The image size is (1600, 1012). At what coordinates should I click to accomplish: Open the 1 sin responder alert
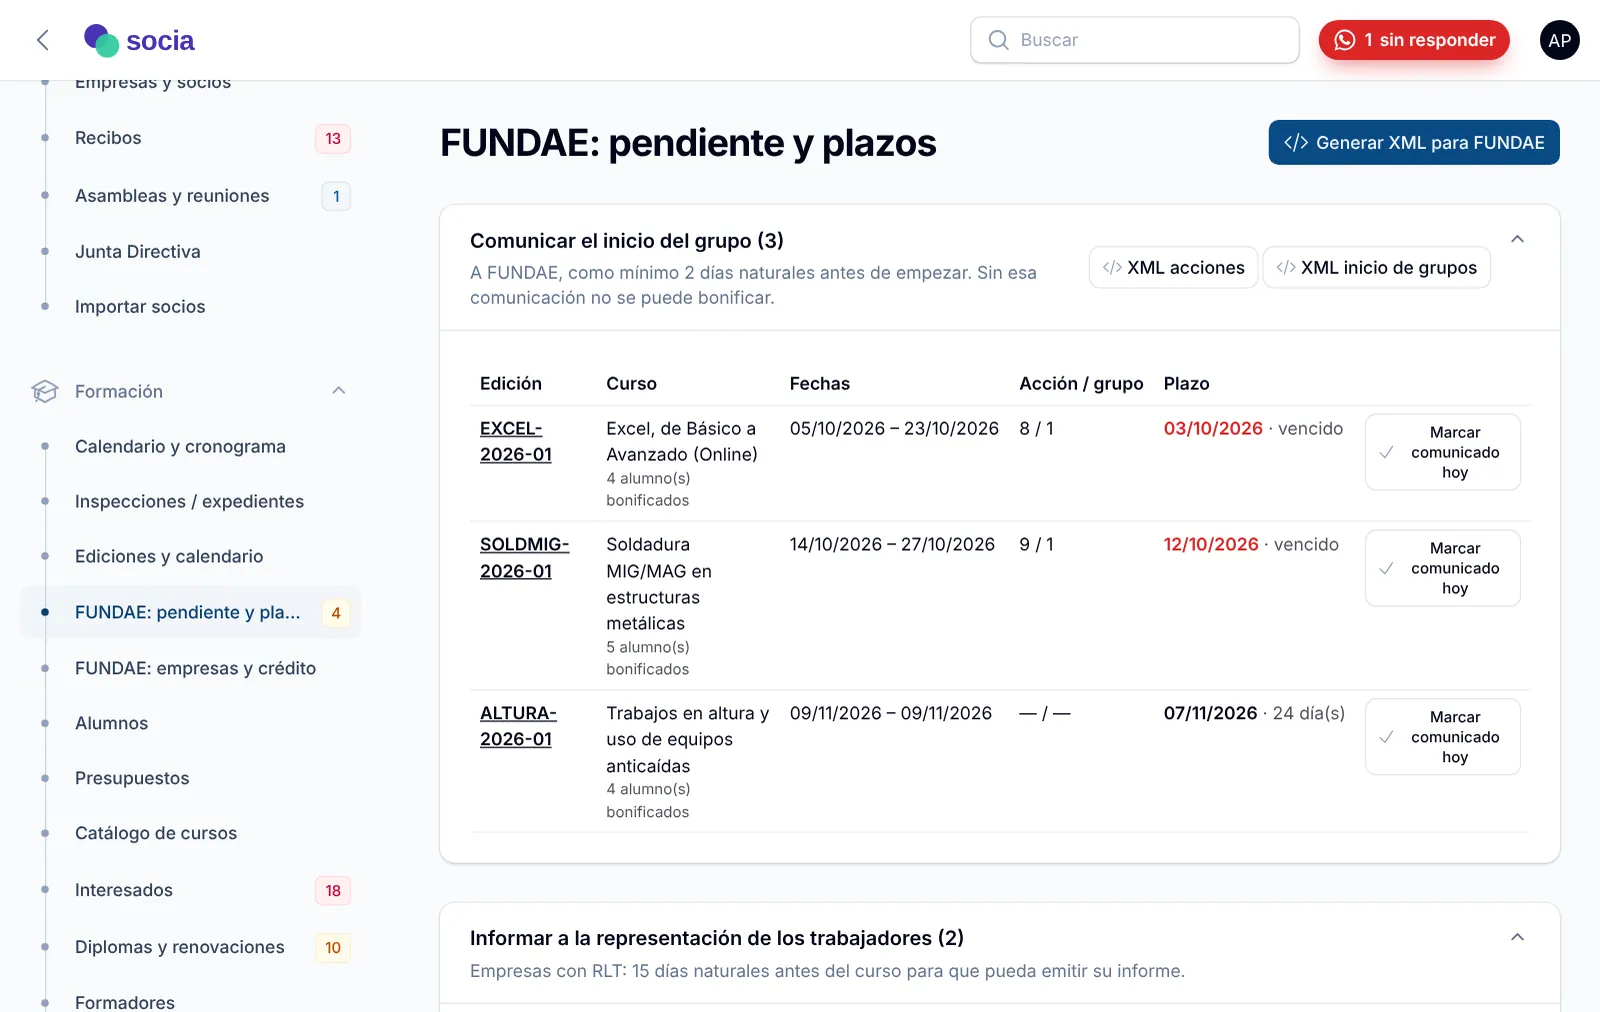click(1414, 40)
